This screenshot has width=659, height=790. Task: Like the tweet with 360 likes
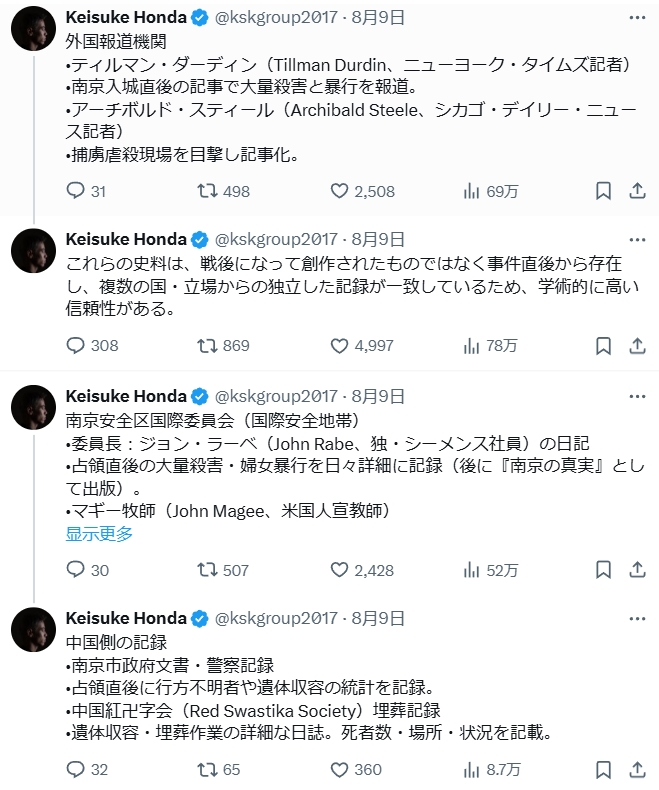point(339,769)
